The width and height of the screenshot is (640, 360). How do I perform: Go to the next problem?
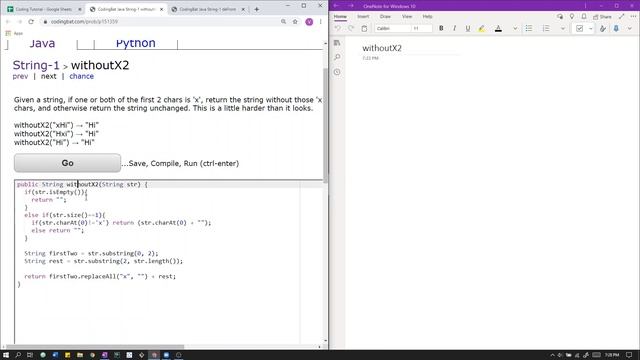tap(49, 76)
